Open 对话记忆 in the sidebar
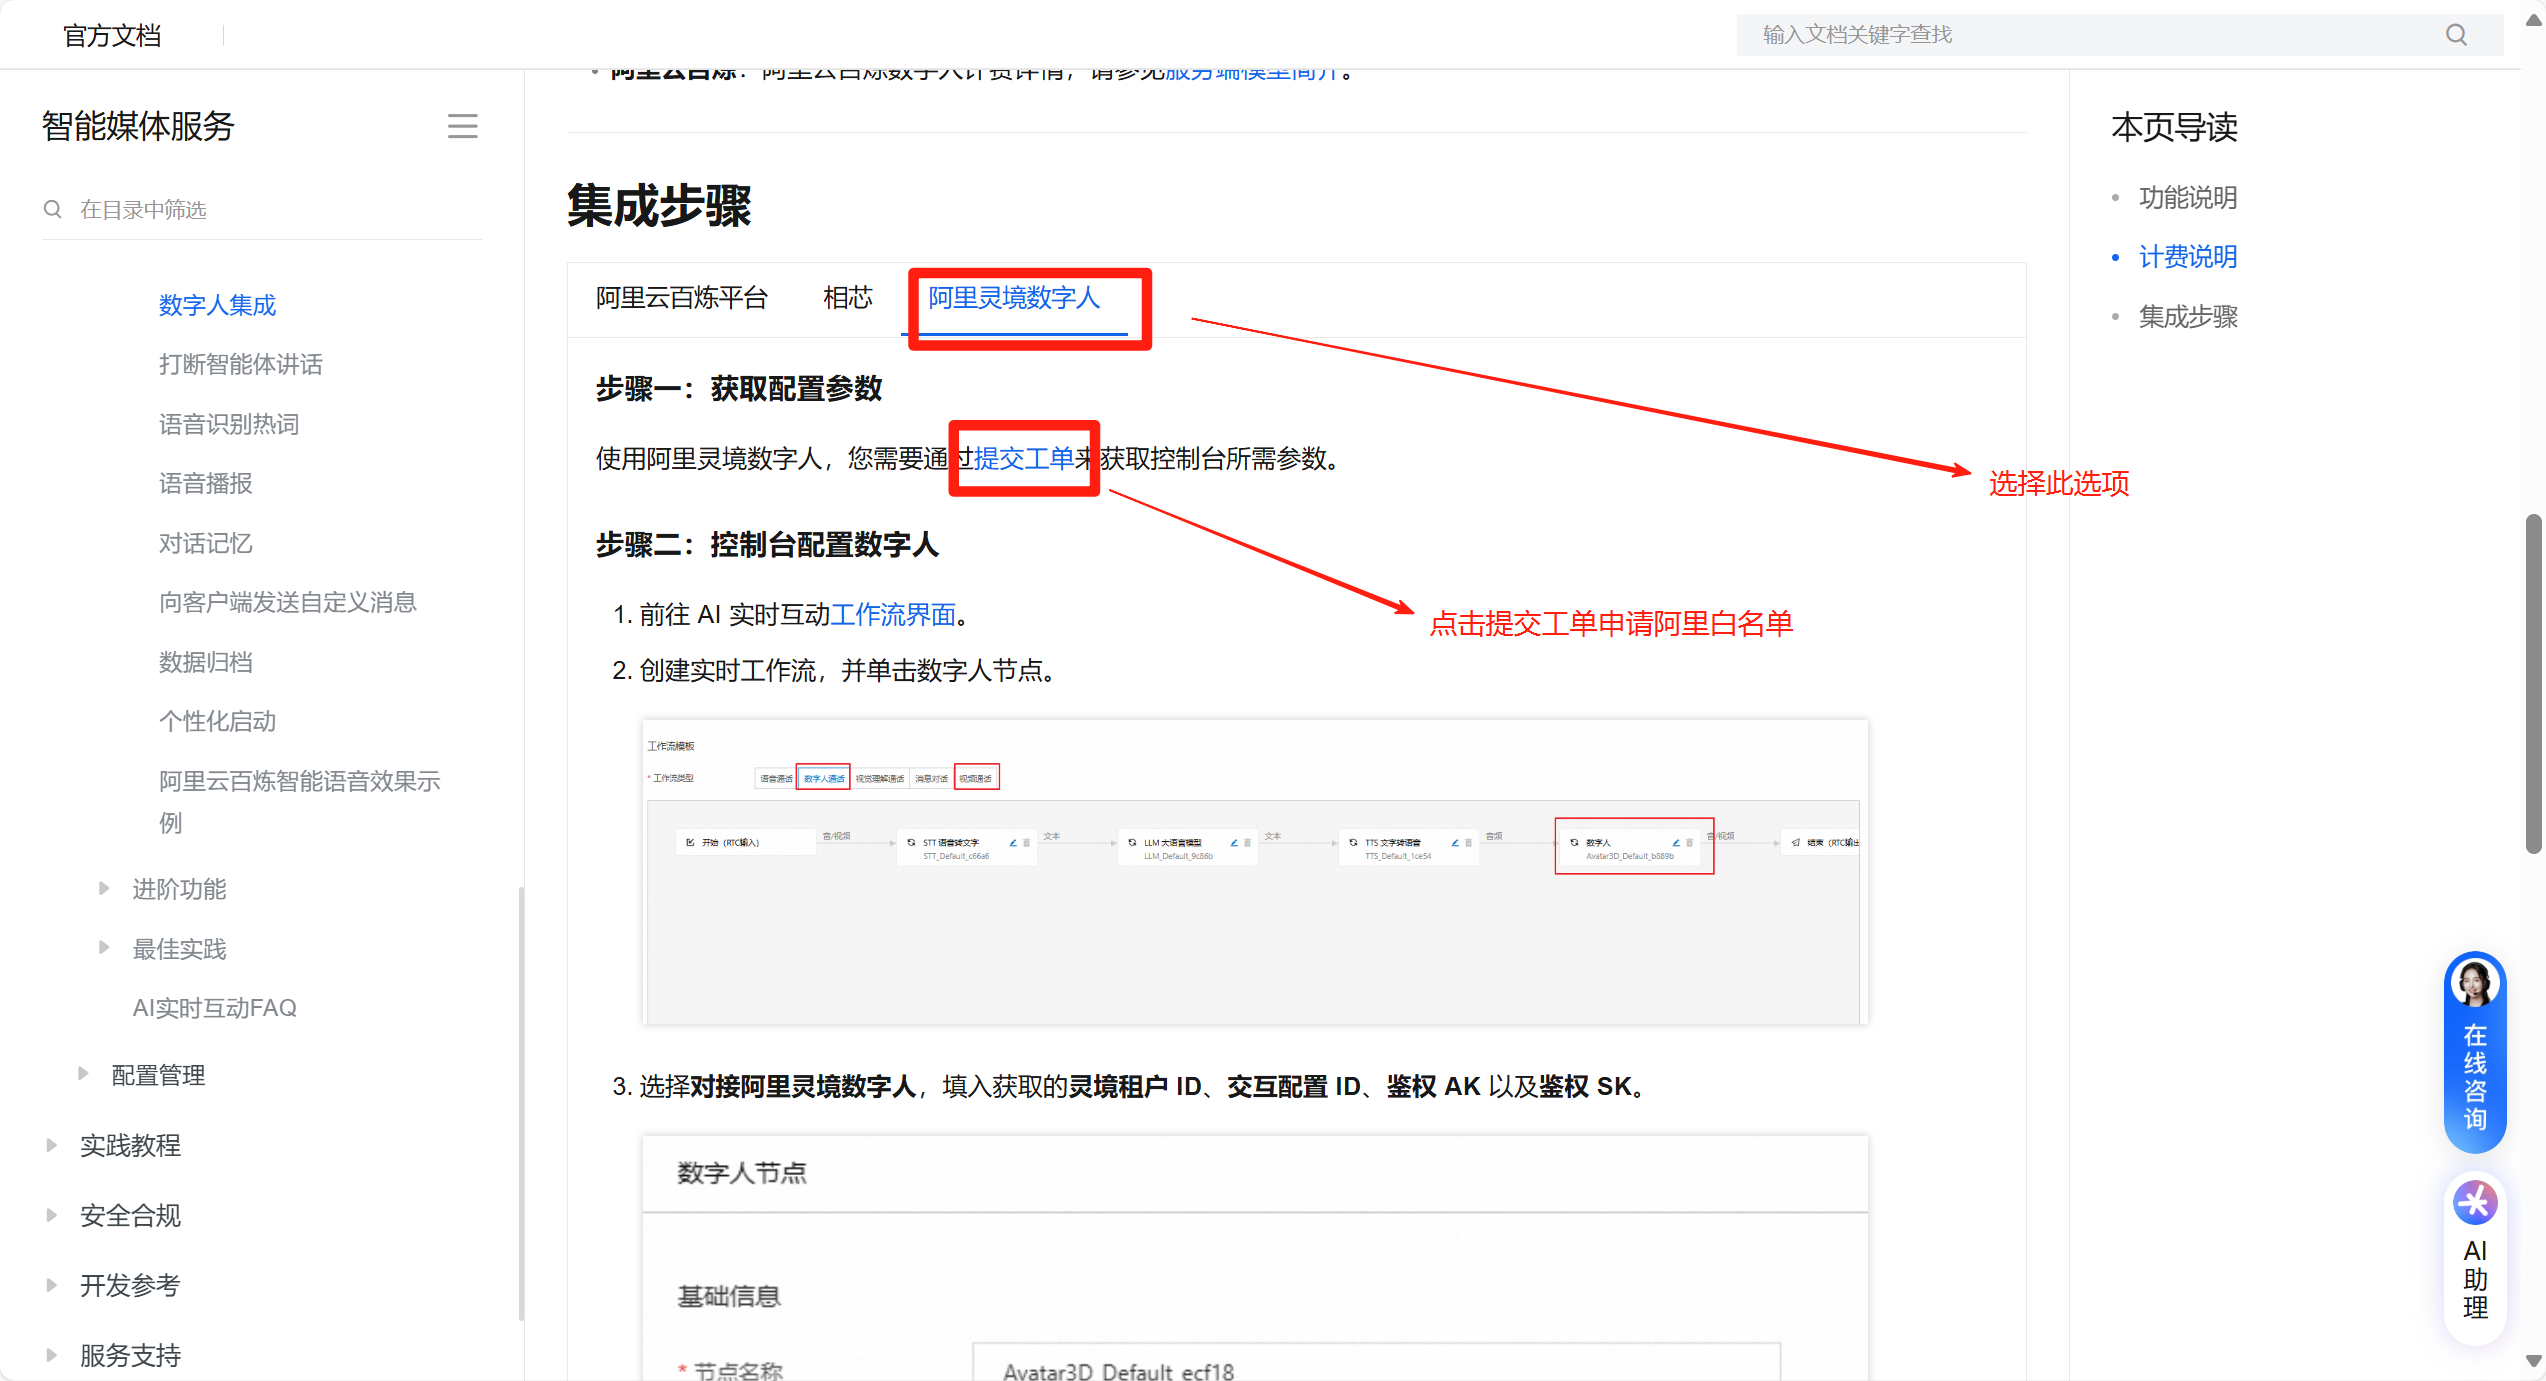This screenshot has width=2546, height=1381. click(x=205, y=543)
